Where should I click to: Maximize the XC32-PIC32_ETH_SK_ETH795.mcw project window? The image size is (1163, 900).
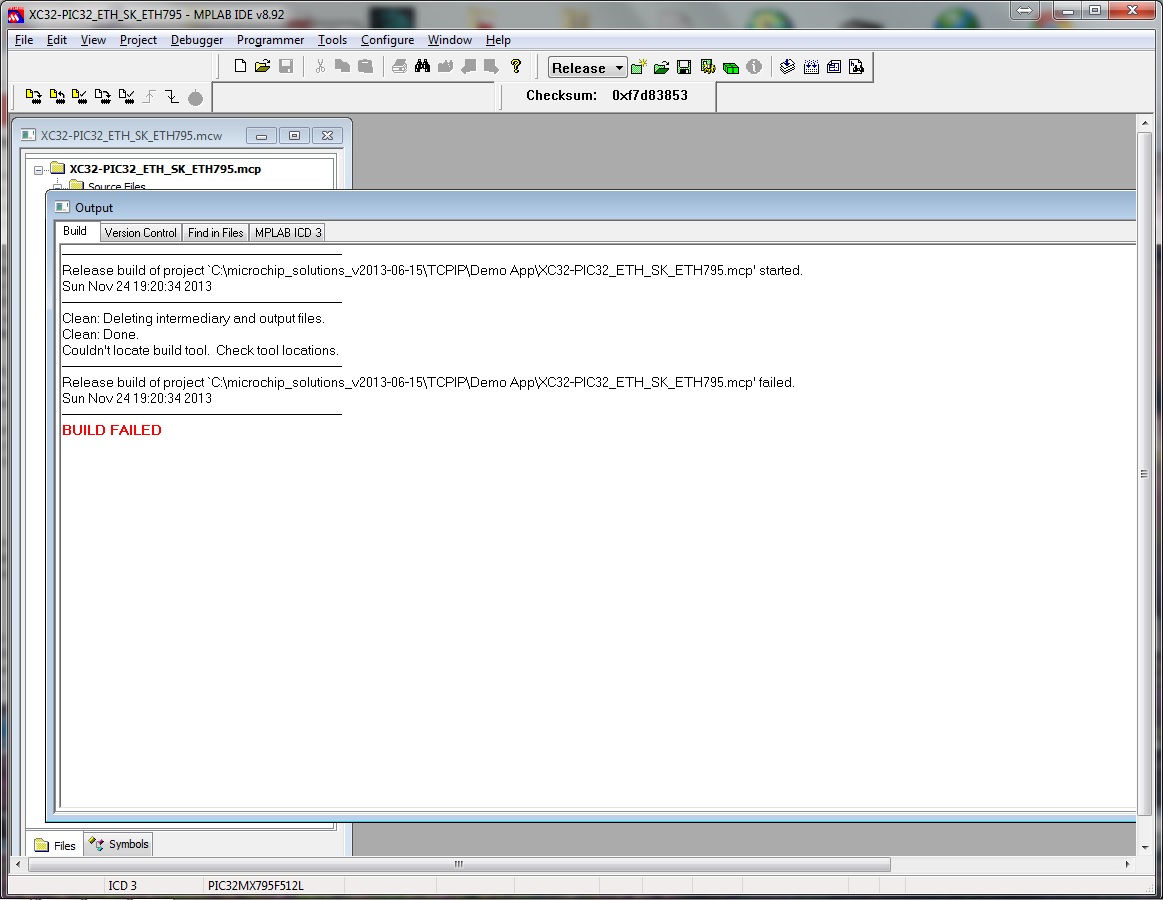(x=294, y=136)
